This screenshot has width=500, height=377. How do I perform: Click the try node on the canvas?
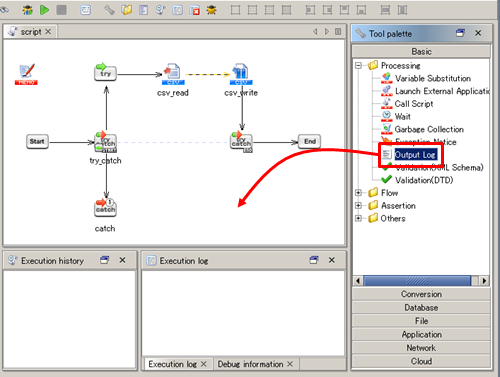[x=105, y=72]
